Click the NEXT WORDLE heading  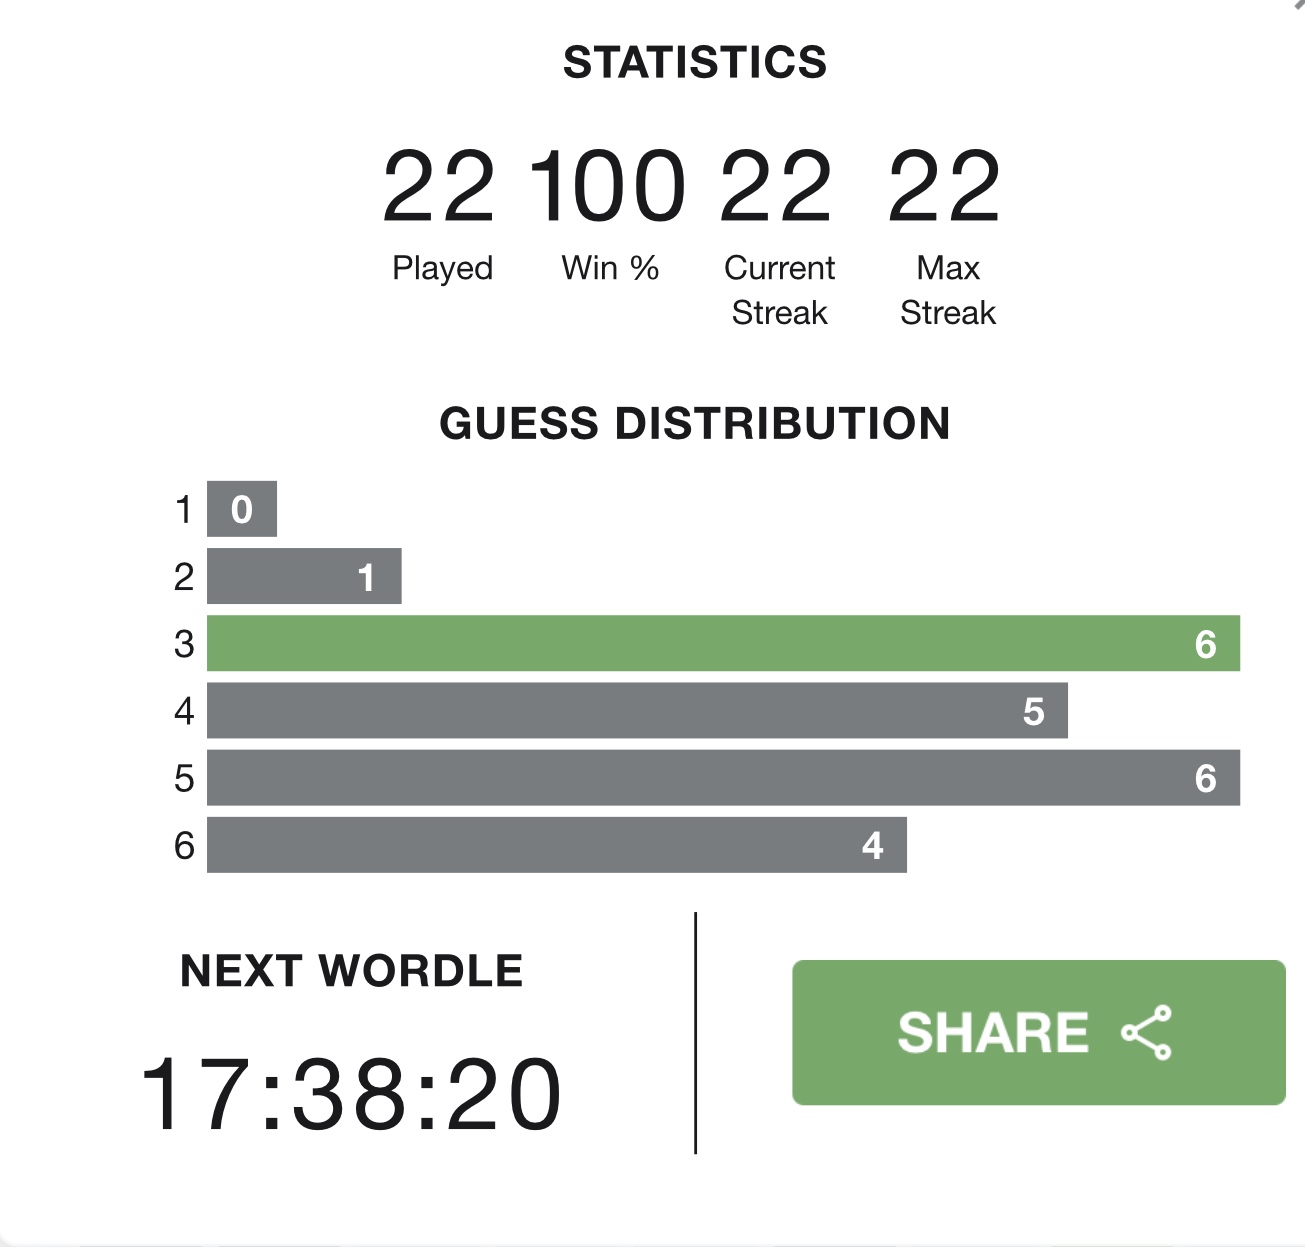pos(351,971)
